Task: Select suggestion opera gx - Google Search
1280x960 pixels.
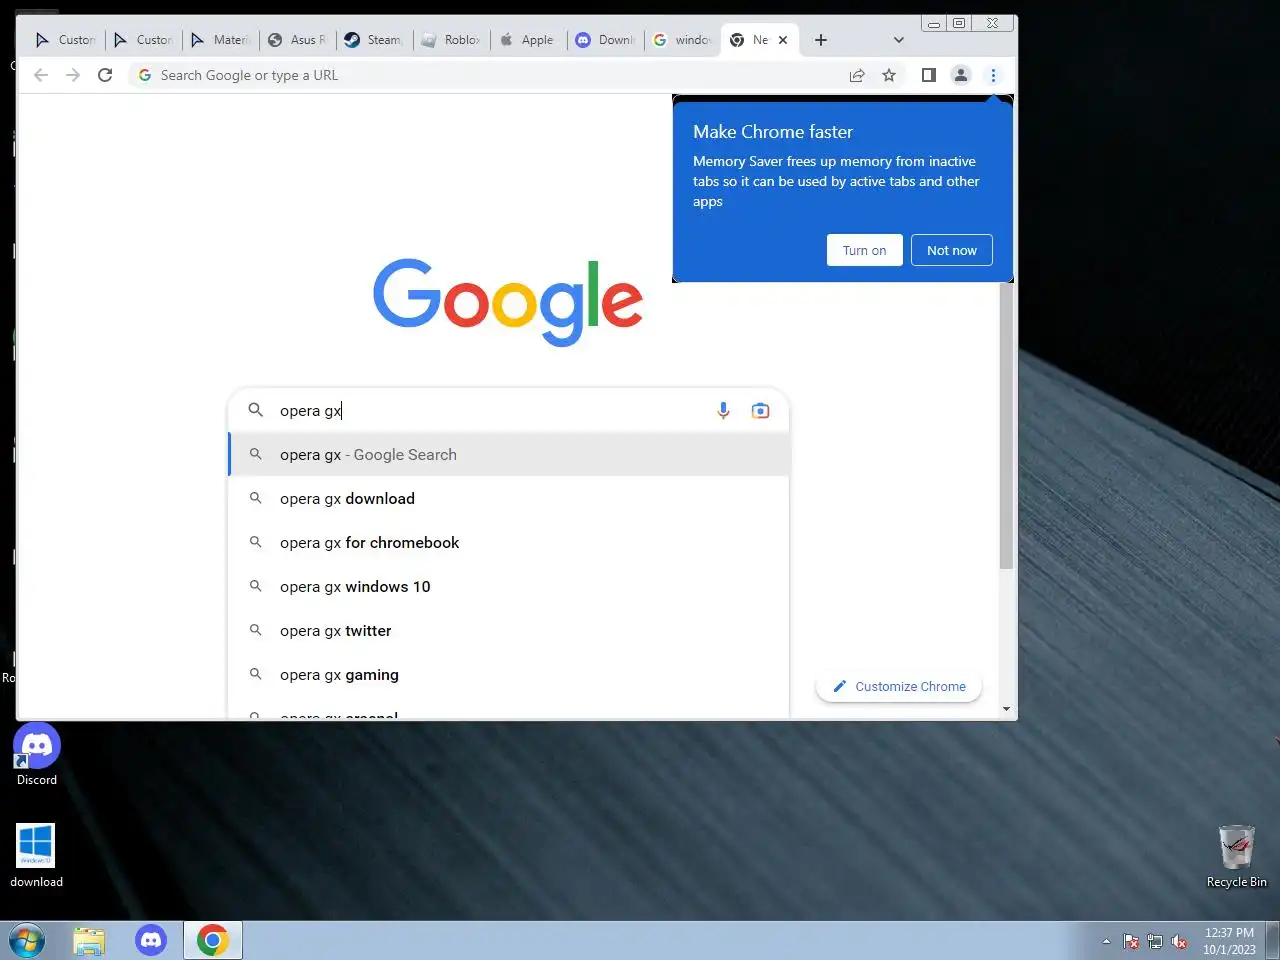Action: pos(509,454)
